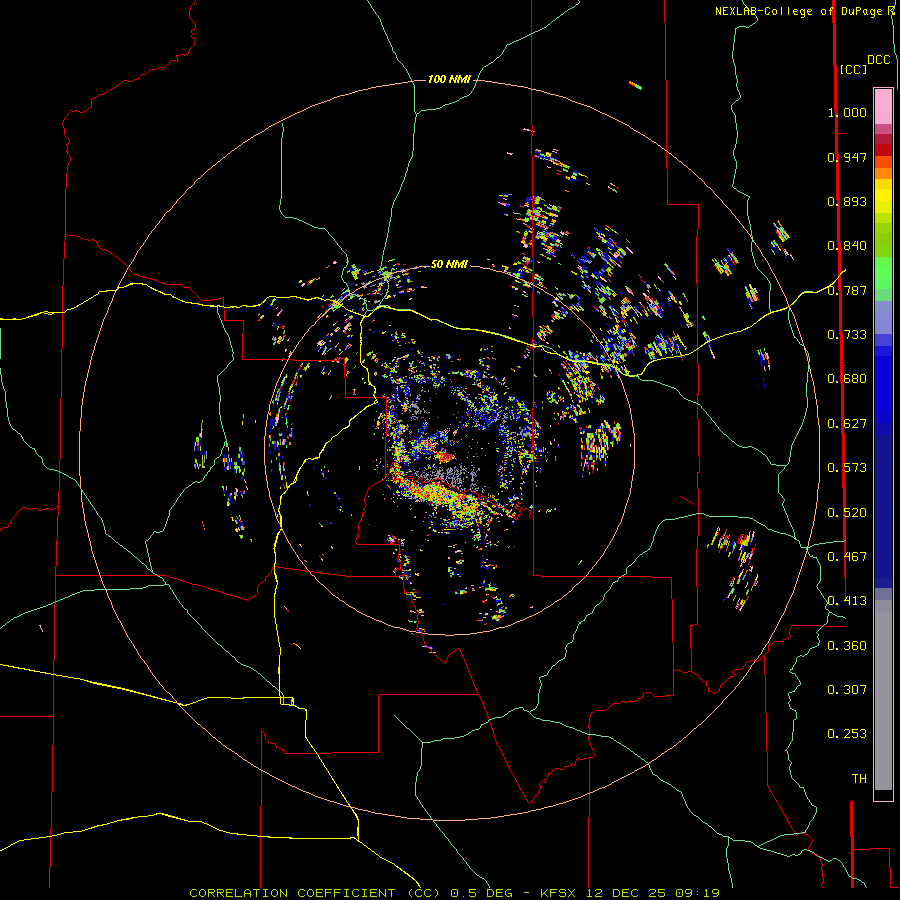
Task: Click the 0.520 scale value
Action: pos(847,513)
